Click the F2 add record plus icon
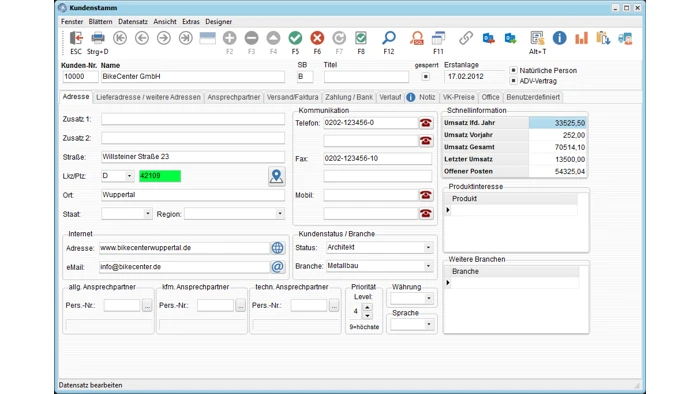700x394 pixels. (229, 38)
